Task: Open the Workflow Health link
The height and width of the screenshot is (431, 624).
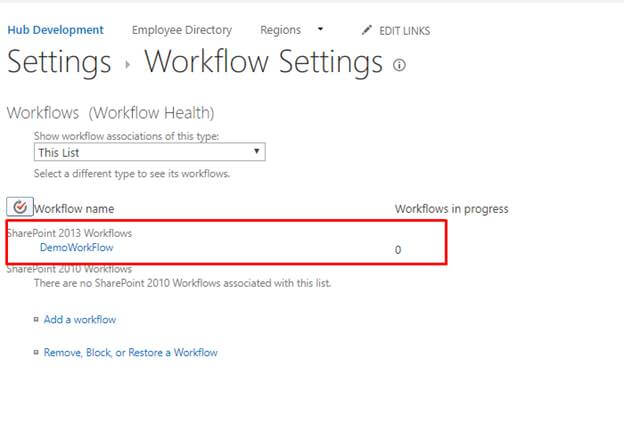Action: point(151,113)
